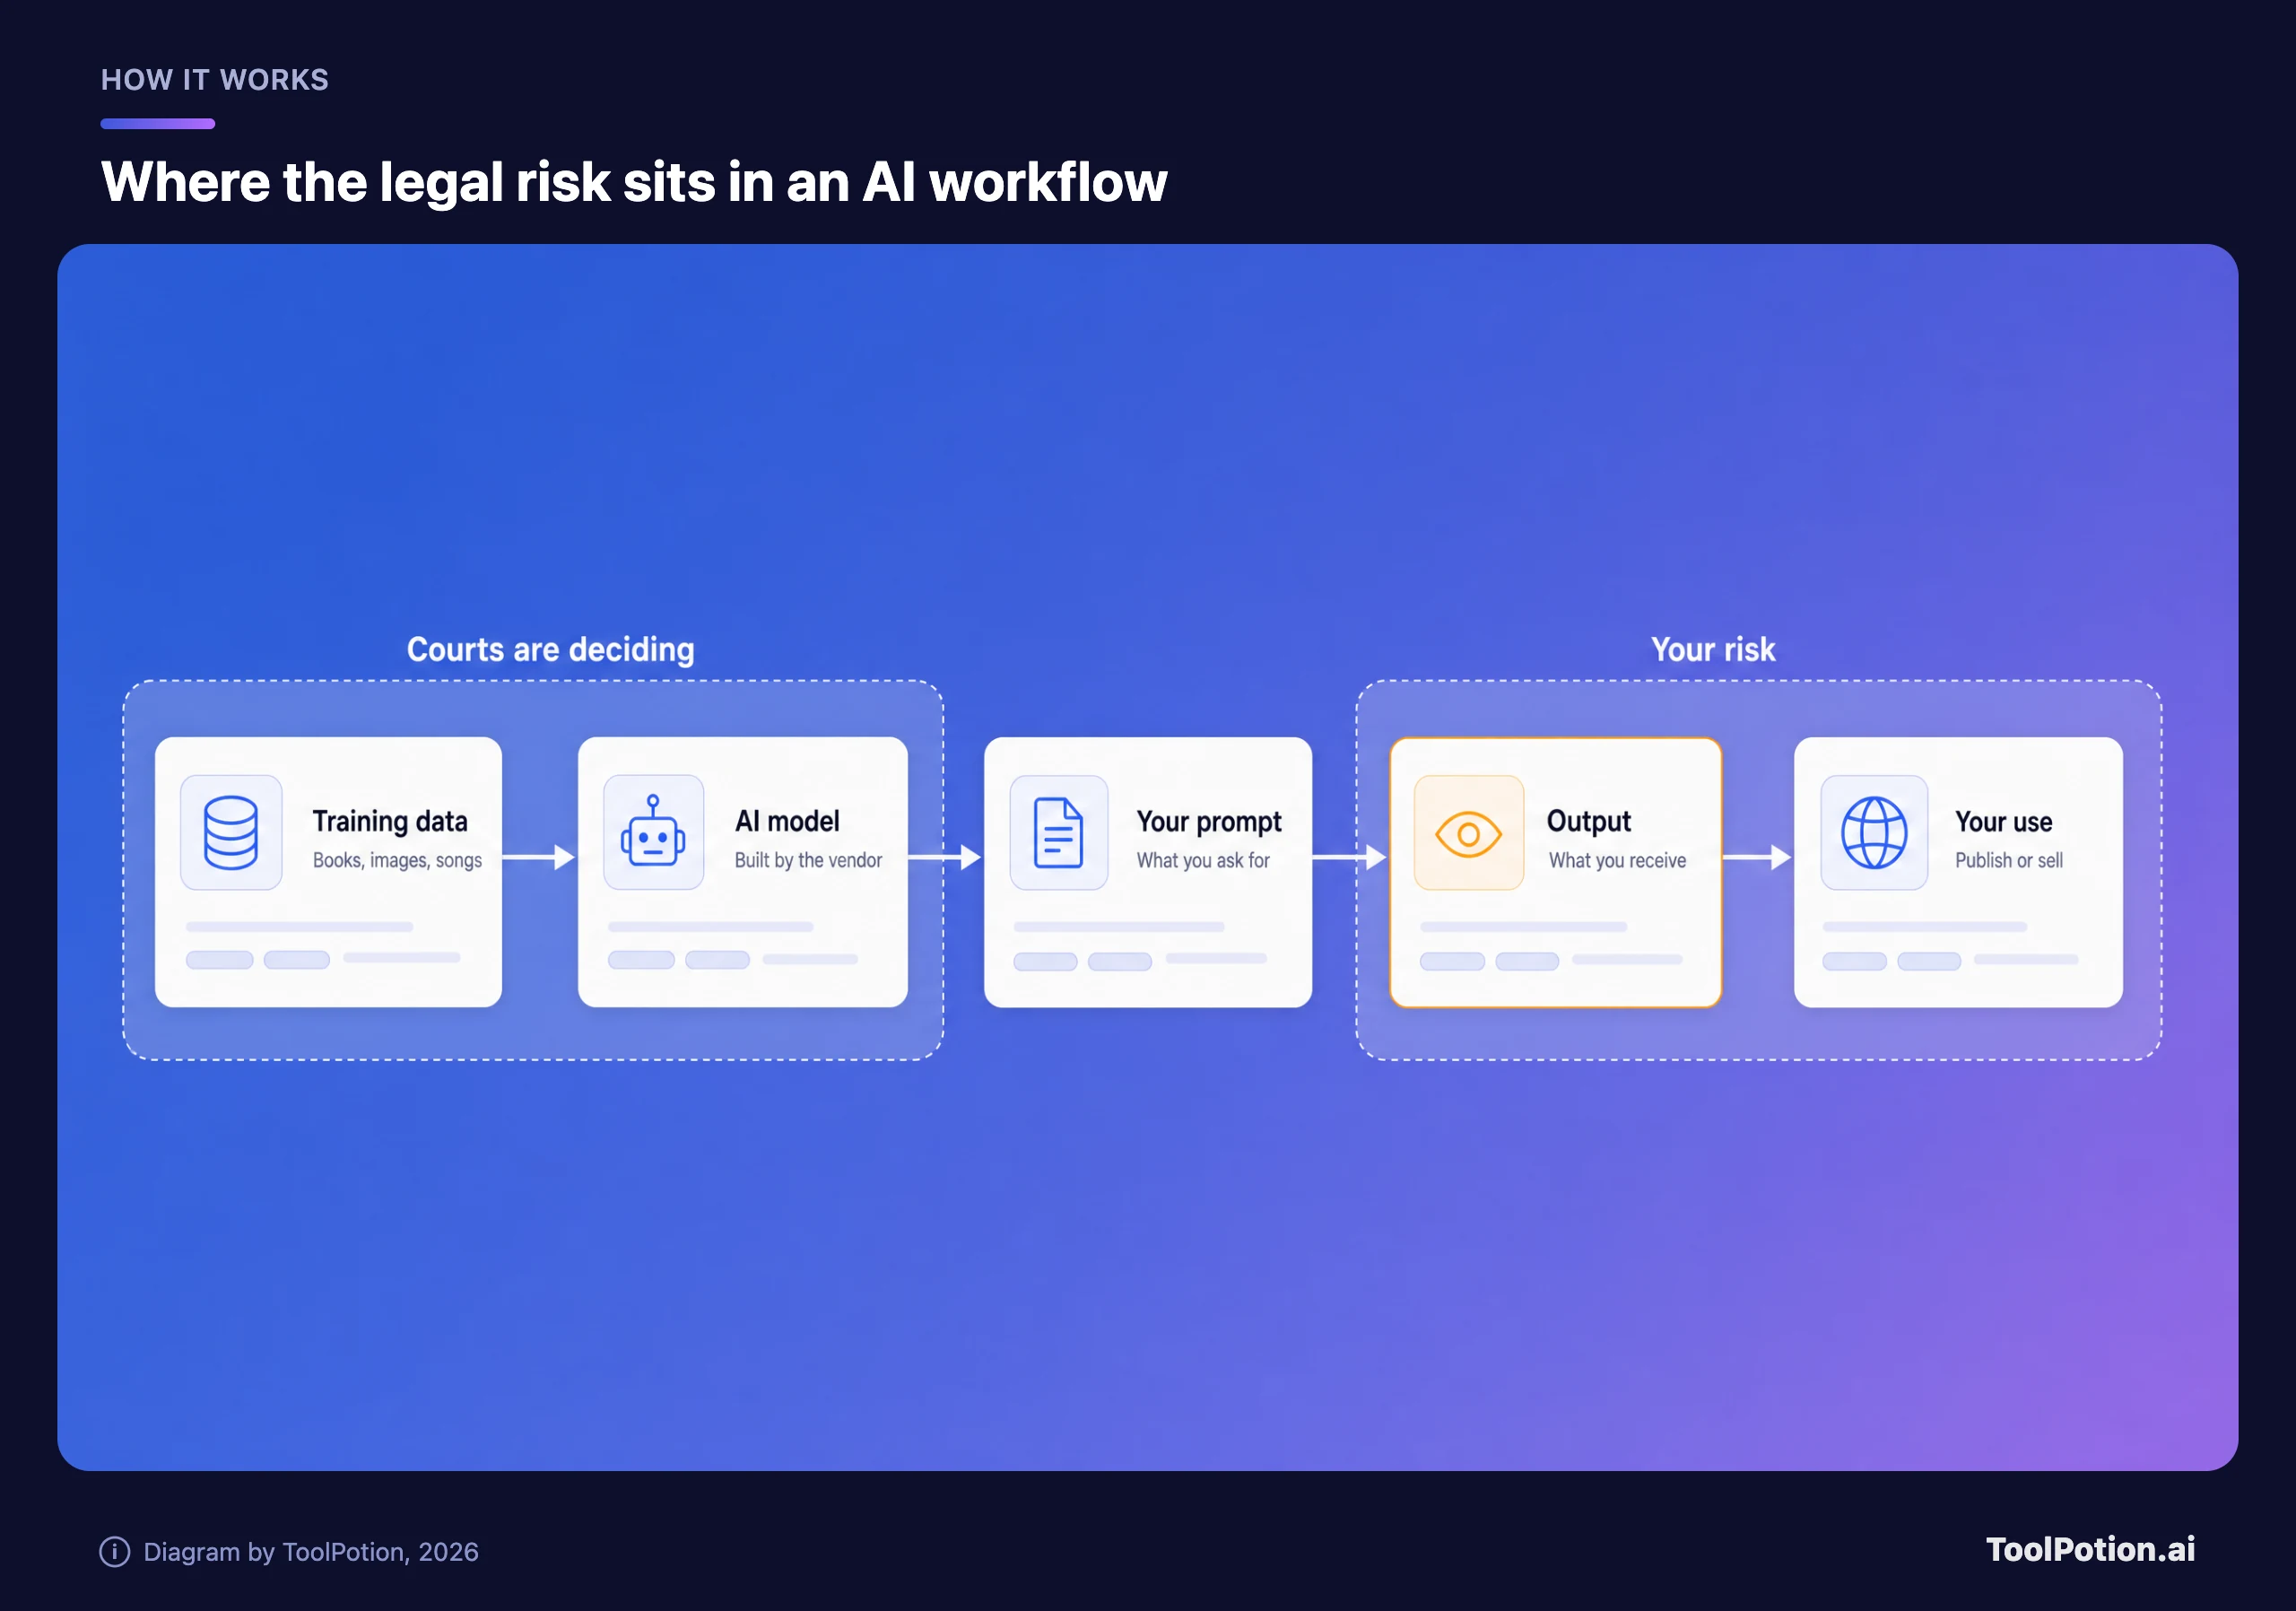Open the ToolPotion.ai brand link
Viewport: 2296px width, 1611px height.
[x=2090, y=1549]
